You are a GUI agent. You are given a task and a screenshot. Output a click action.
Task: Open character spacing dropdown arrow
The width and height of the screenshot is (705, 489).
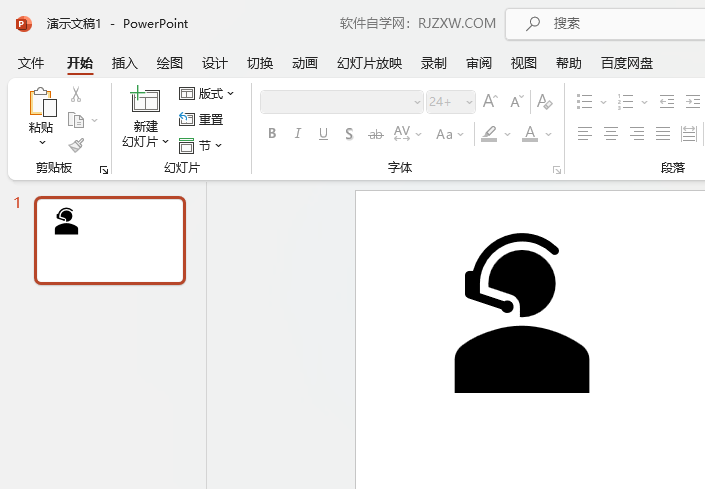point(419,134)
